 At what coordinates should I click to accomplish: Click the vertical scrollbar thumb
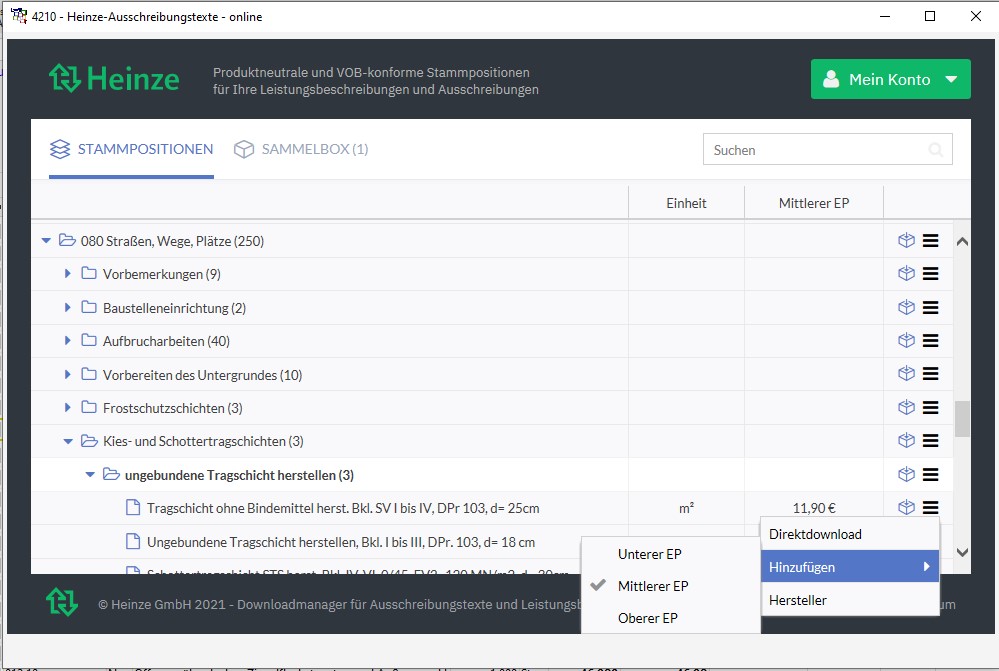pos(962,419)
